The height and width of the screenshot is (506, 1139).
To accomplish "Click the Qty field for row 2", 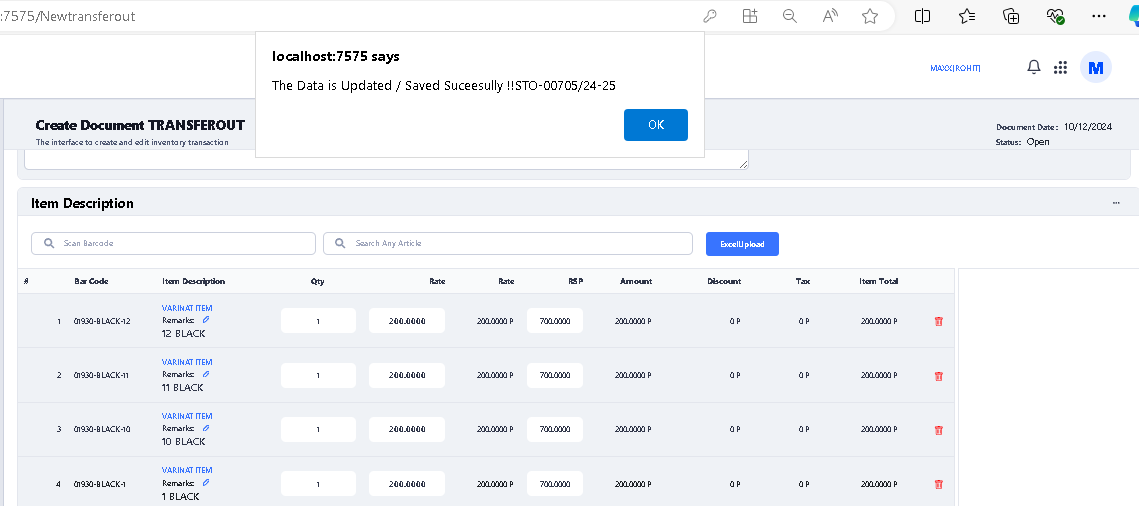I will click(318, 376).
